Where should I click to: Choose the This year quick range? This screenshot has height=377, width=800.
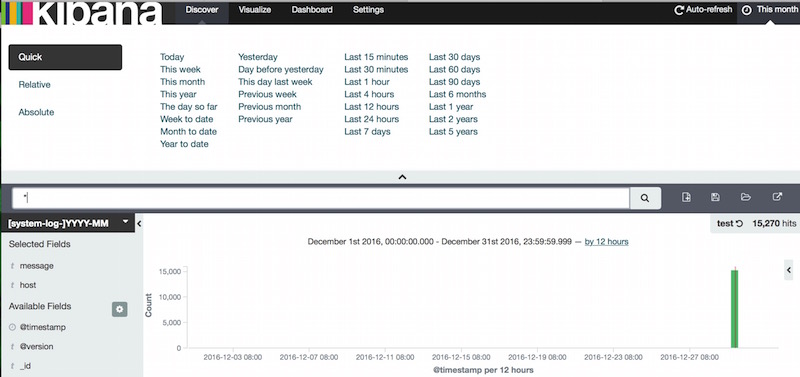click(178, 94)
